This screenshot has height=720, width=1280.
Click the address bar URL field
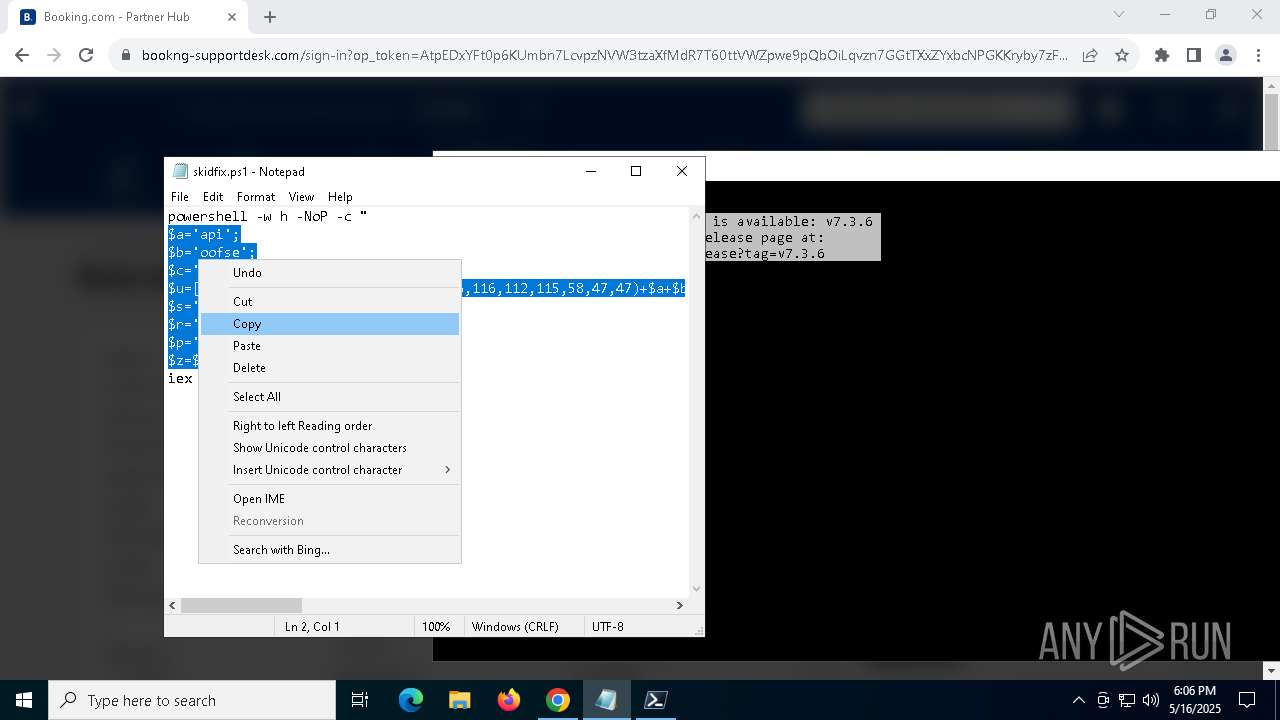pos(605,56)
